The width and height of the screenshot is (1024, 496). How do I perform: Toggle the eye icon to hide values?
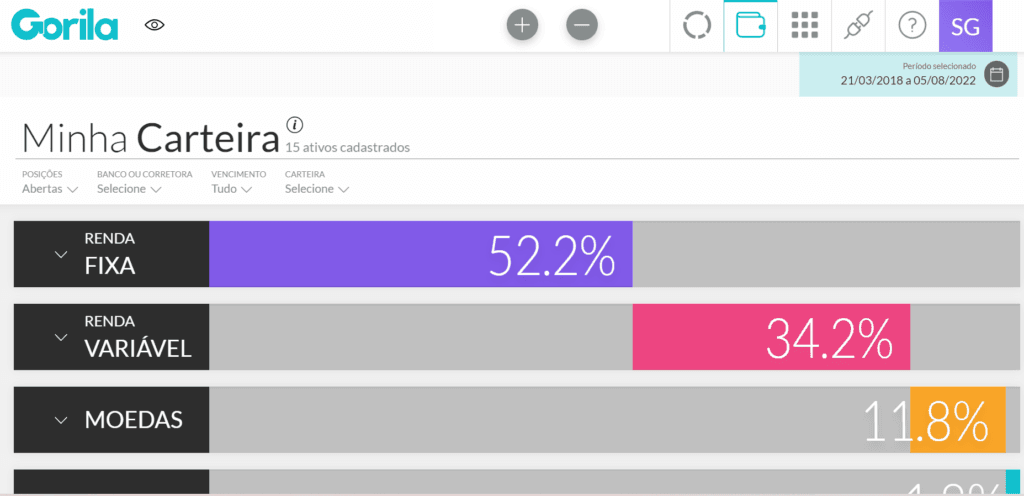[155, 25]
